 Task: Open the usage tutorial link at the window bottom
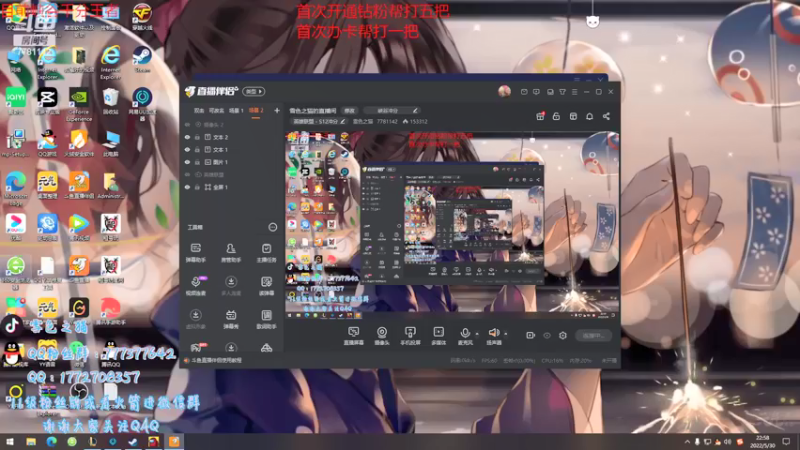click(216, 360)
